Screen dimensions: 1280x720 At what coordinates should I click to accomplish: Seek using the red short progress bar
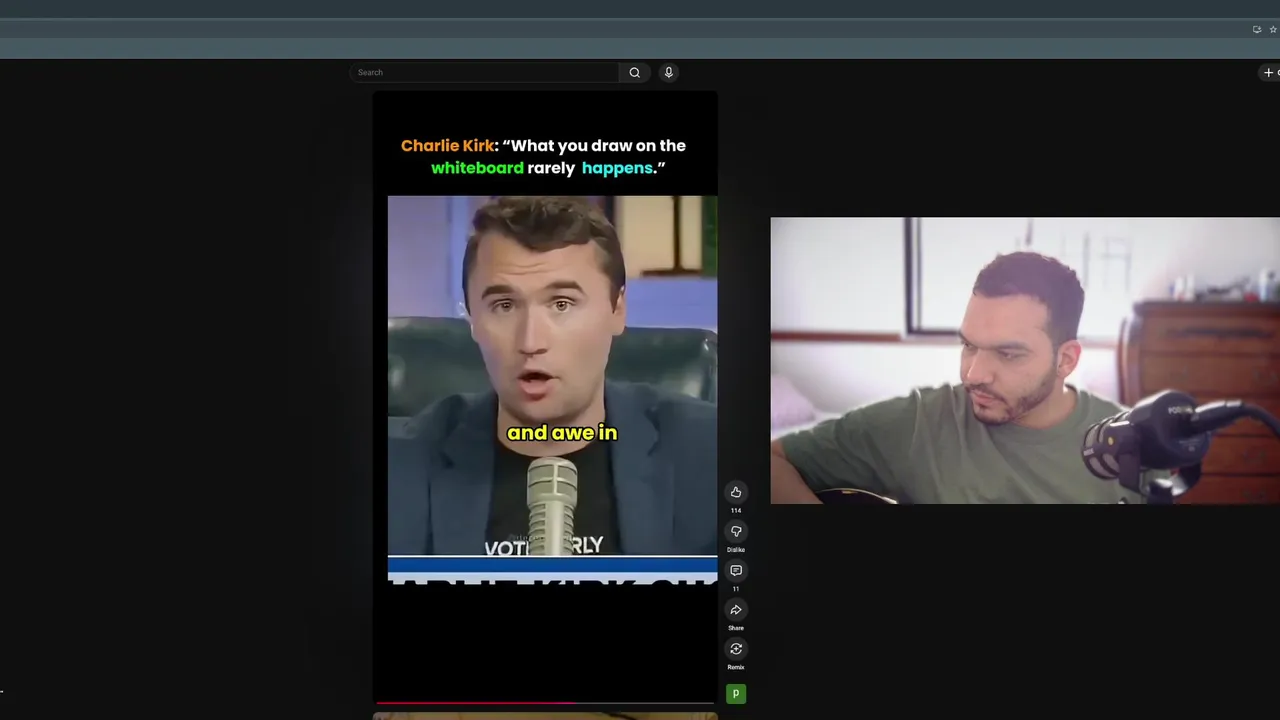point(545,703)
